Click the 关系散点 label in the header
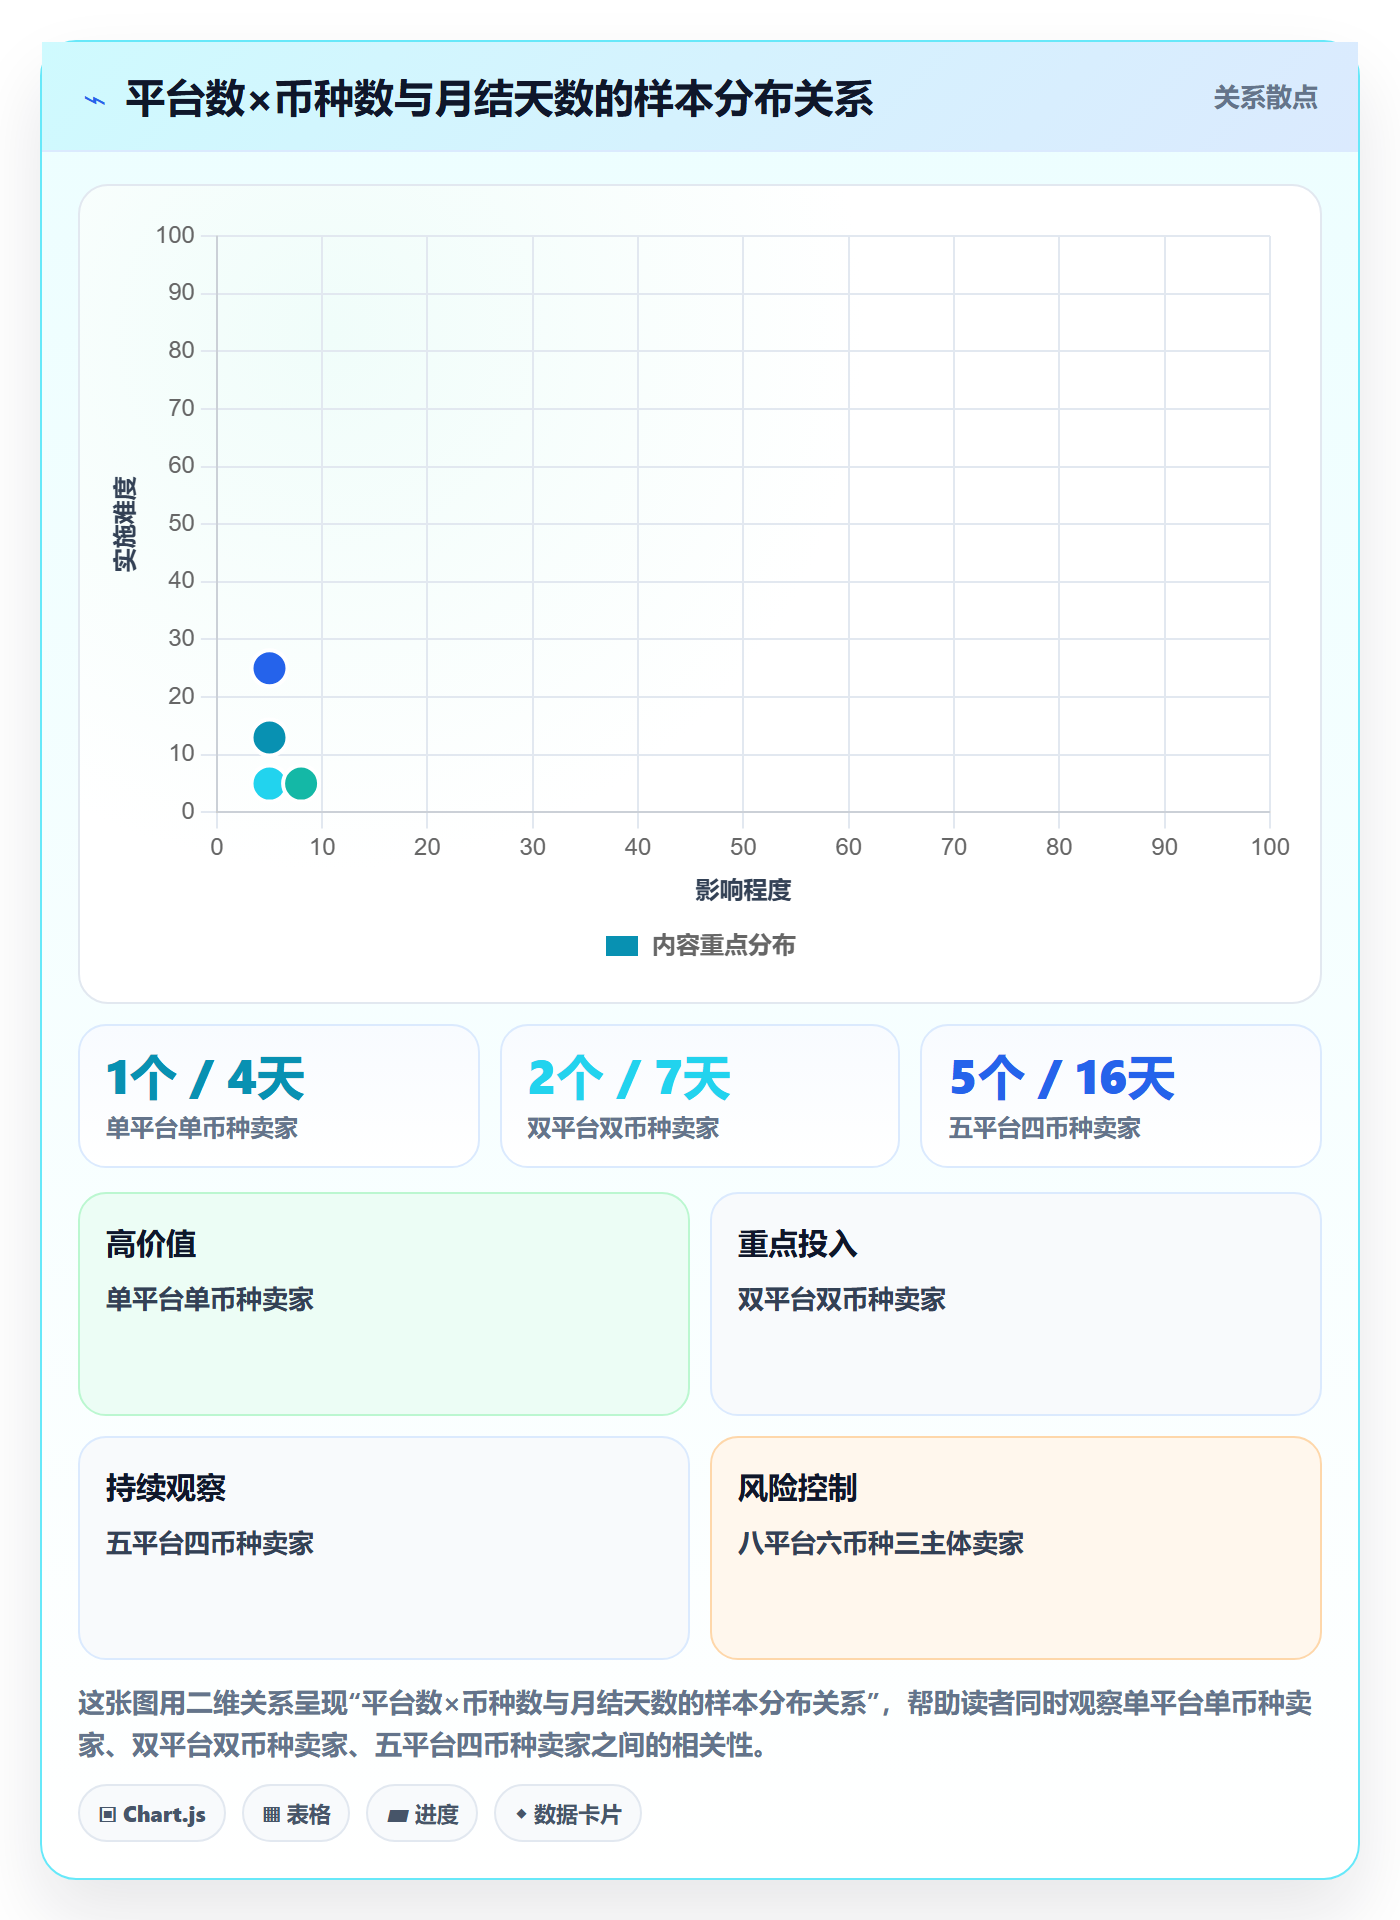 click(1265, 98)
